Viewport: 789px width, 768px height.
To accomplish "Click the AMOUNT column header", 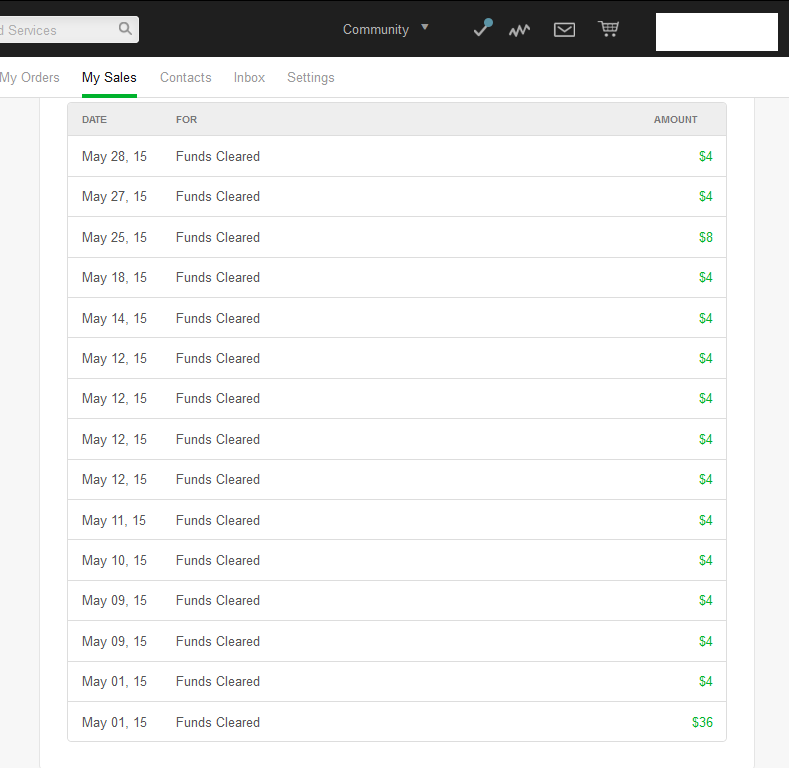I will coord(675,119).
